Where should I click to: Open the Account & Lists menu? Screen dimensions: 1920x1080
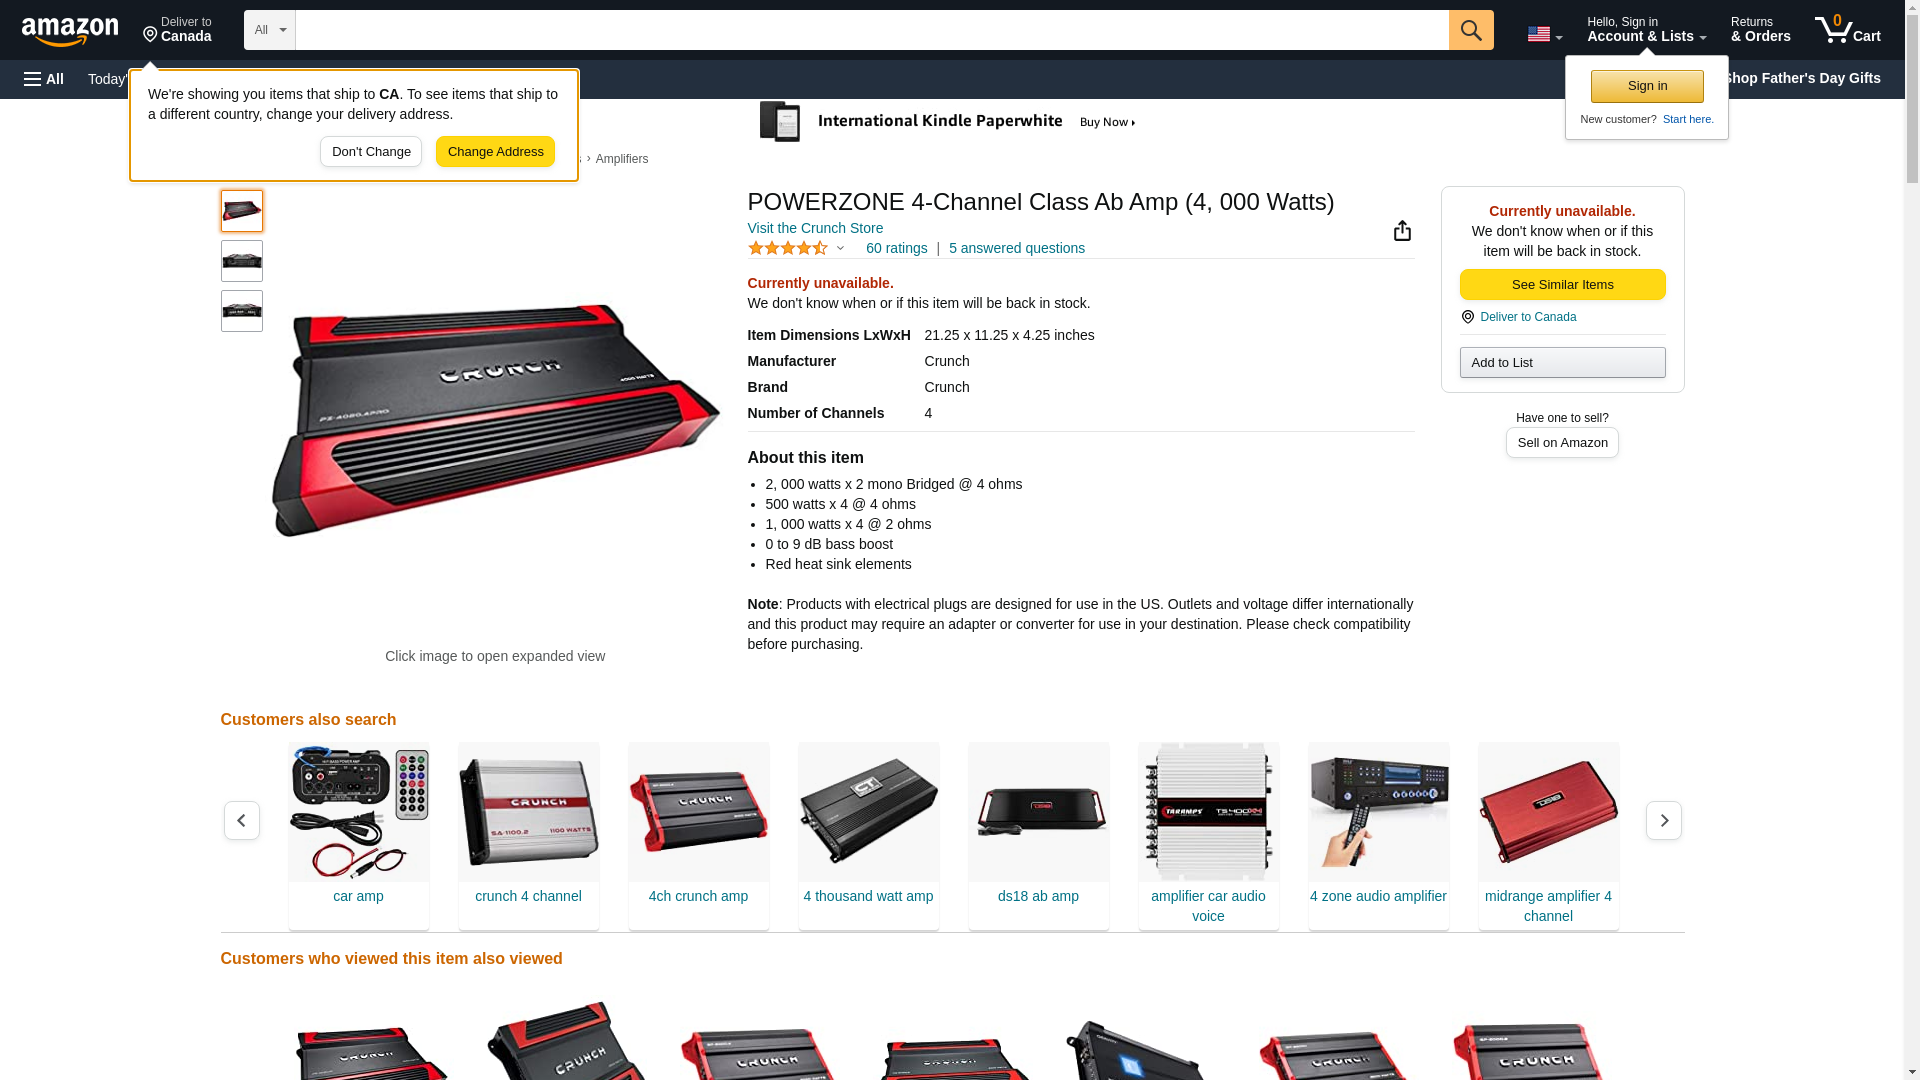[x=1646, y=30]
